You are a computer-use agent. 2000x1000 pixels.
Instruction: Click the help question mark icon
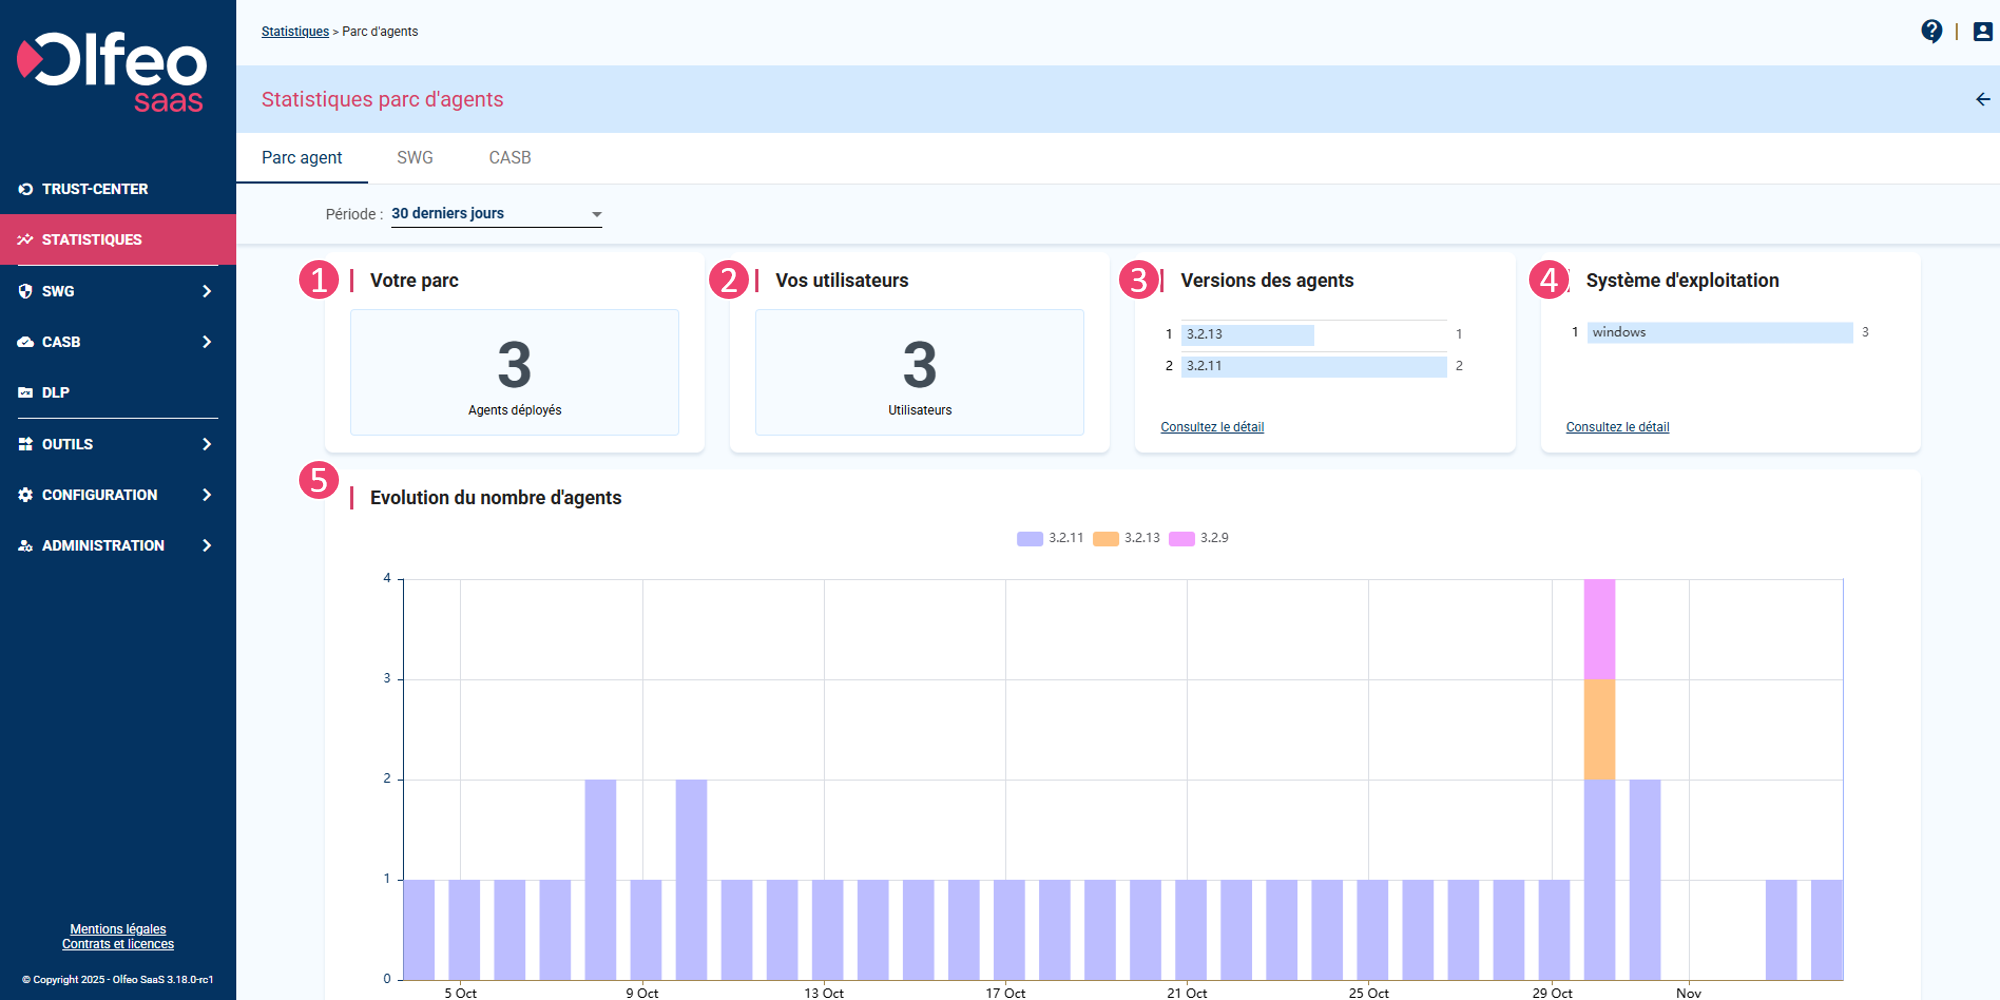click(1931, 32)
